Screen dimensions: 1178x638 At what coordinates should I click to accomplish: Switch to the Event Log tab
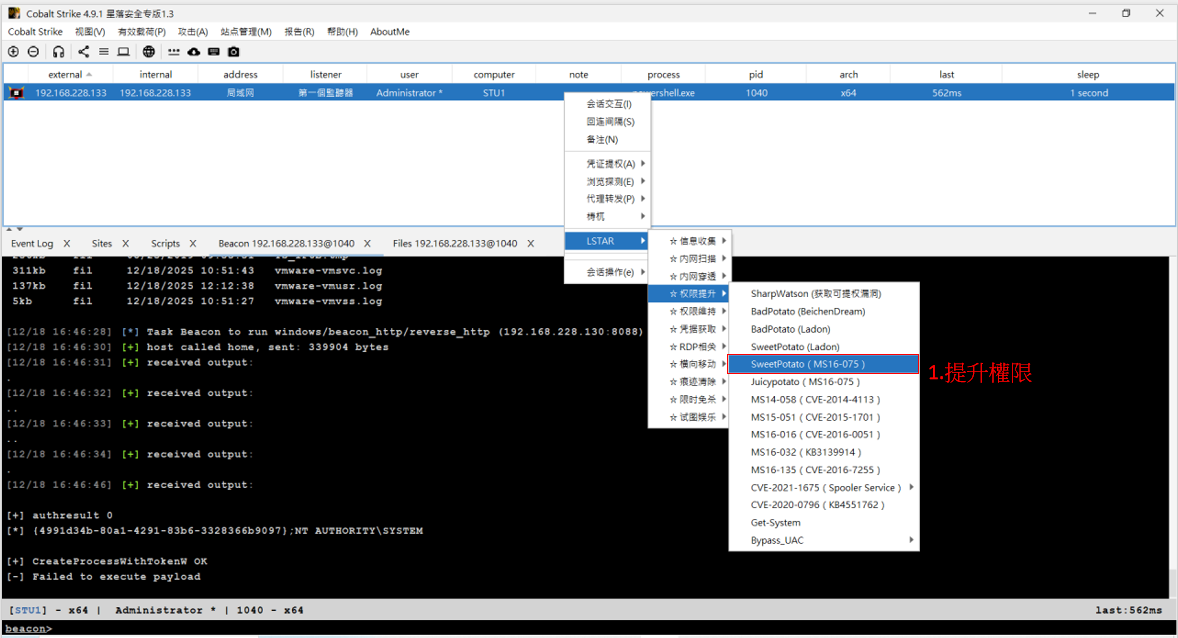pyautogui.click(x=32, y=243)
